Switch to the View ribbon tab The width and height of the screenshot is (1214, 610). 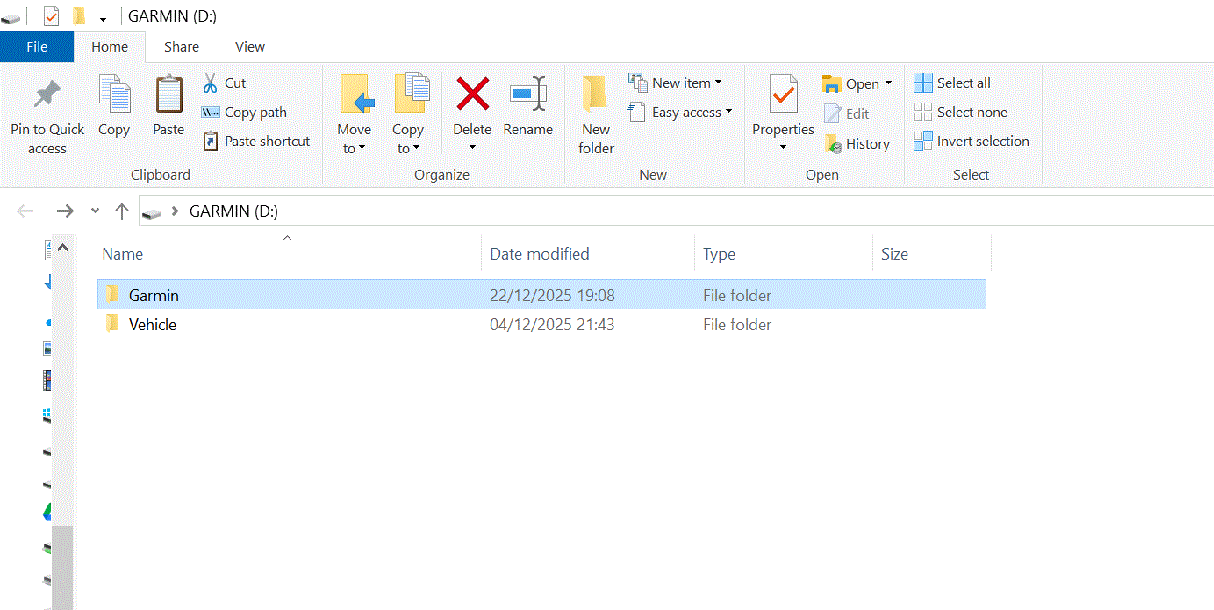coord(249,47)
